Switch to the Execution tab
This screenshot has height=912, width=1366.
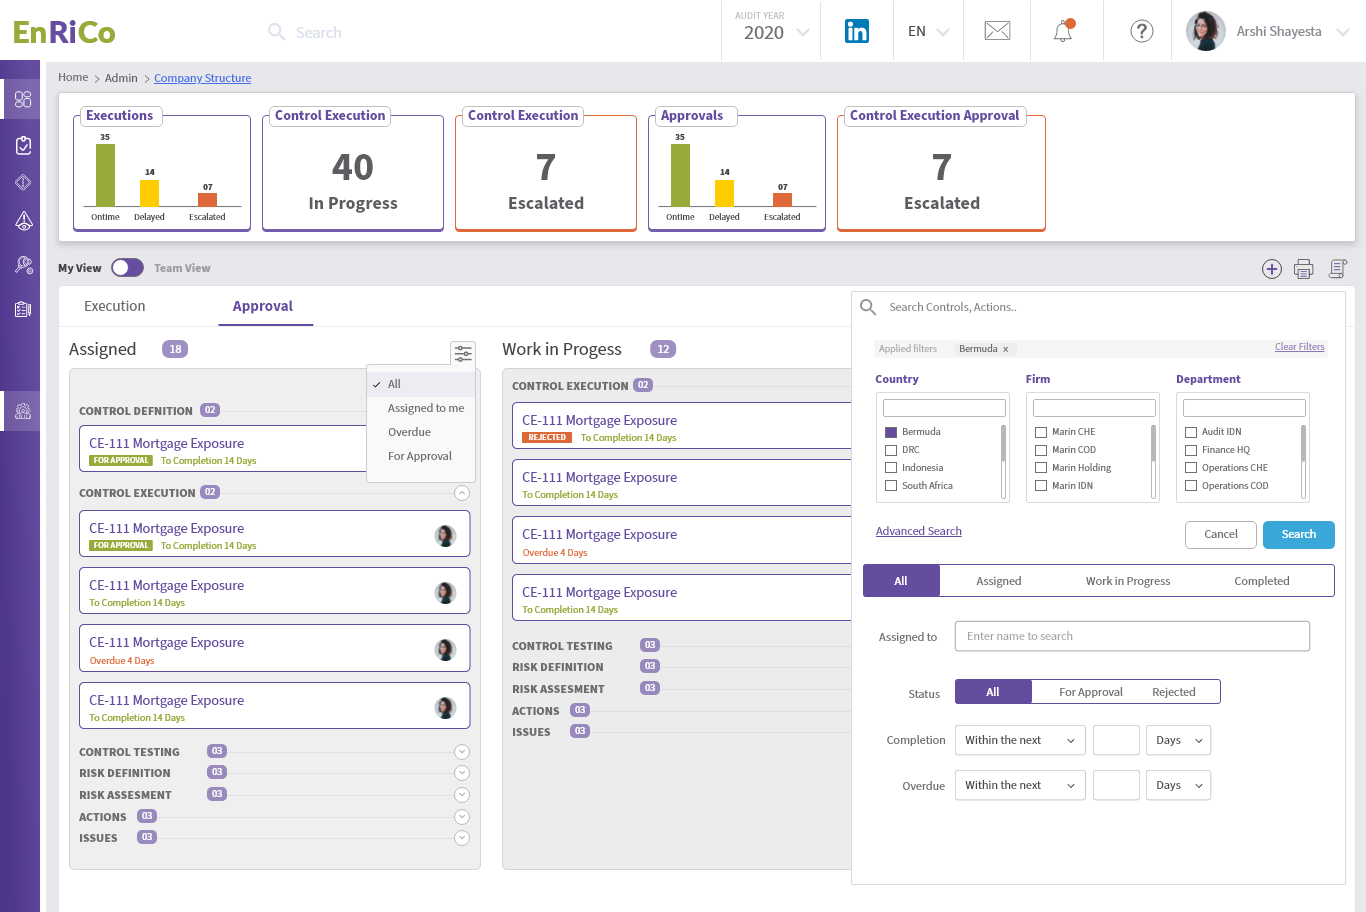(115, 306)
